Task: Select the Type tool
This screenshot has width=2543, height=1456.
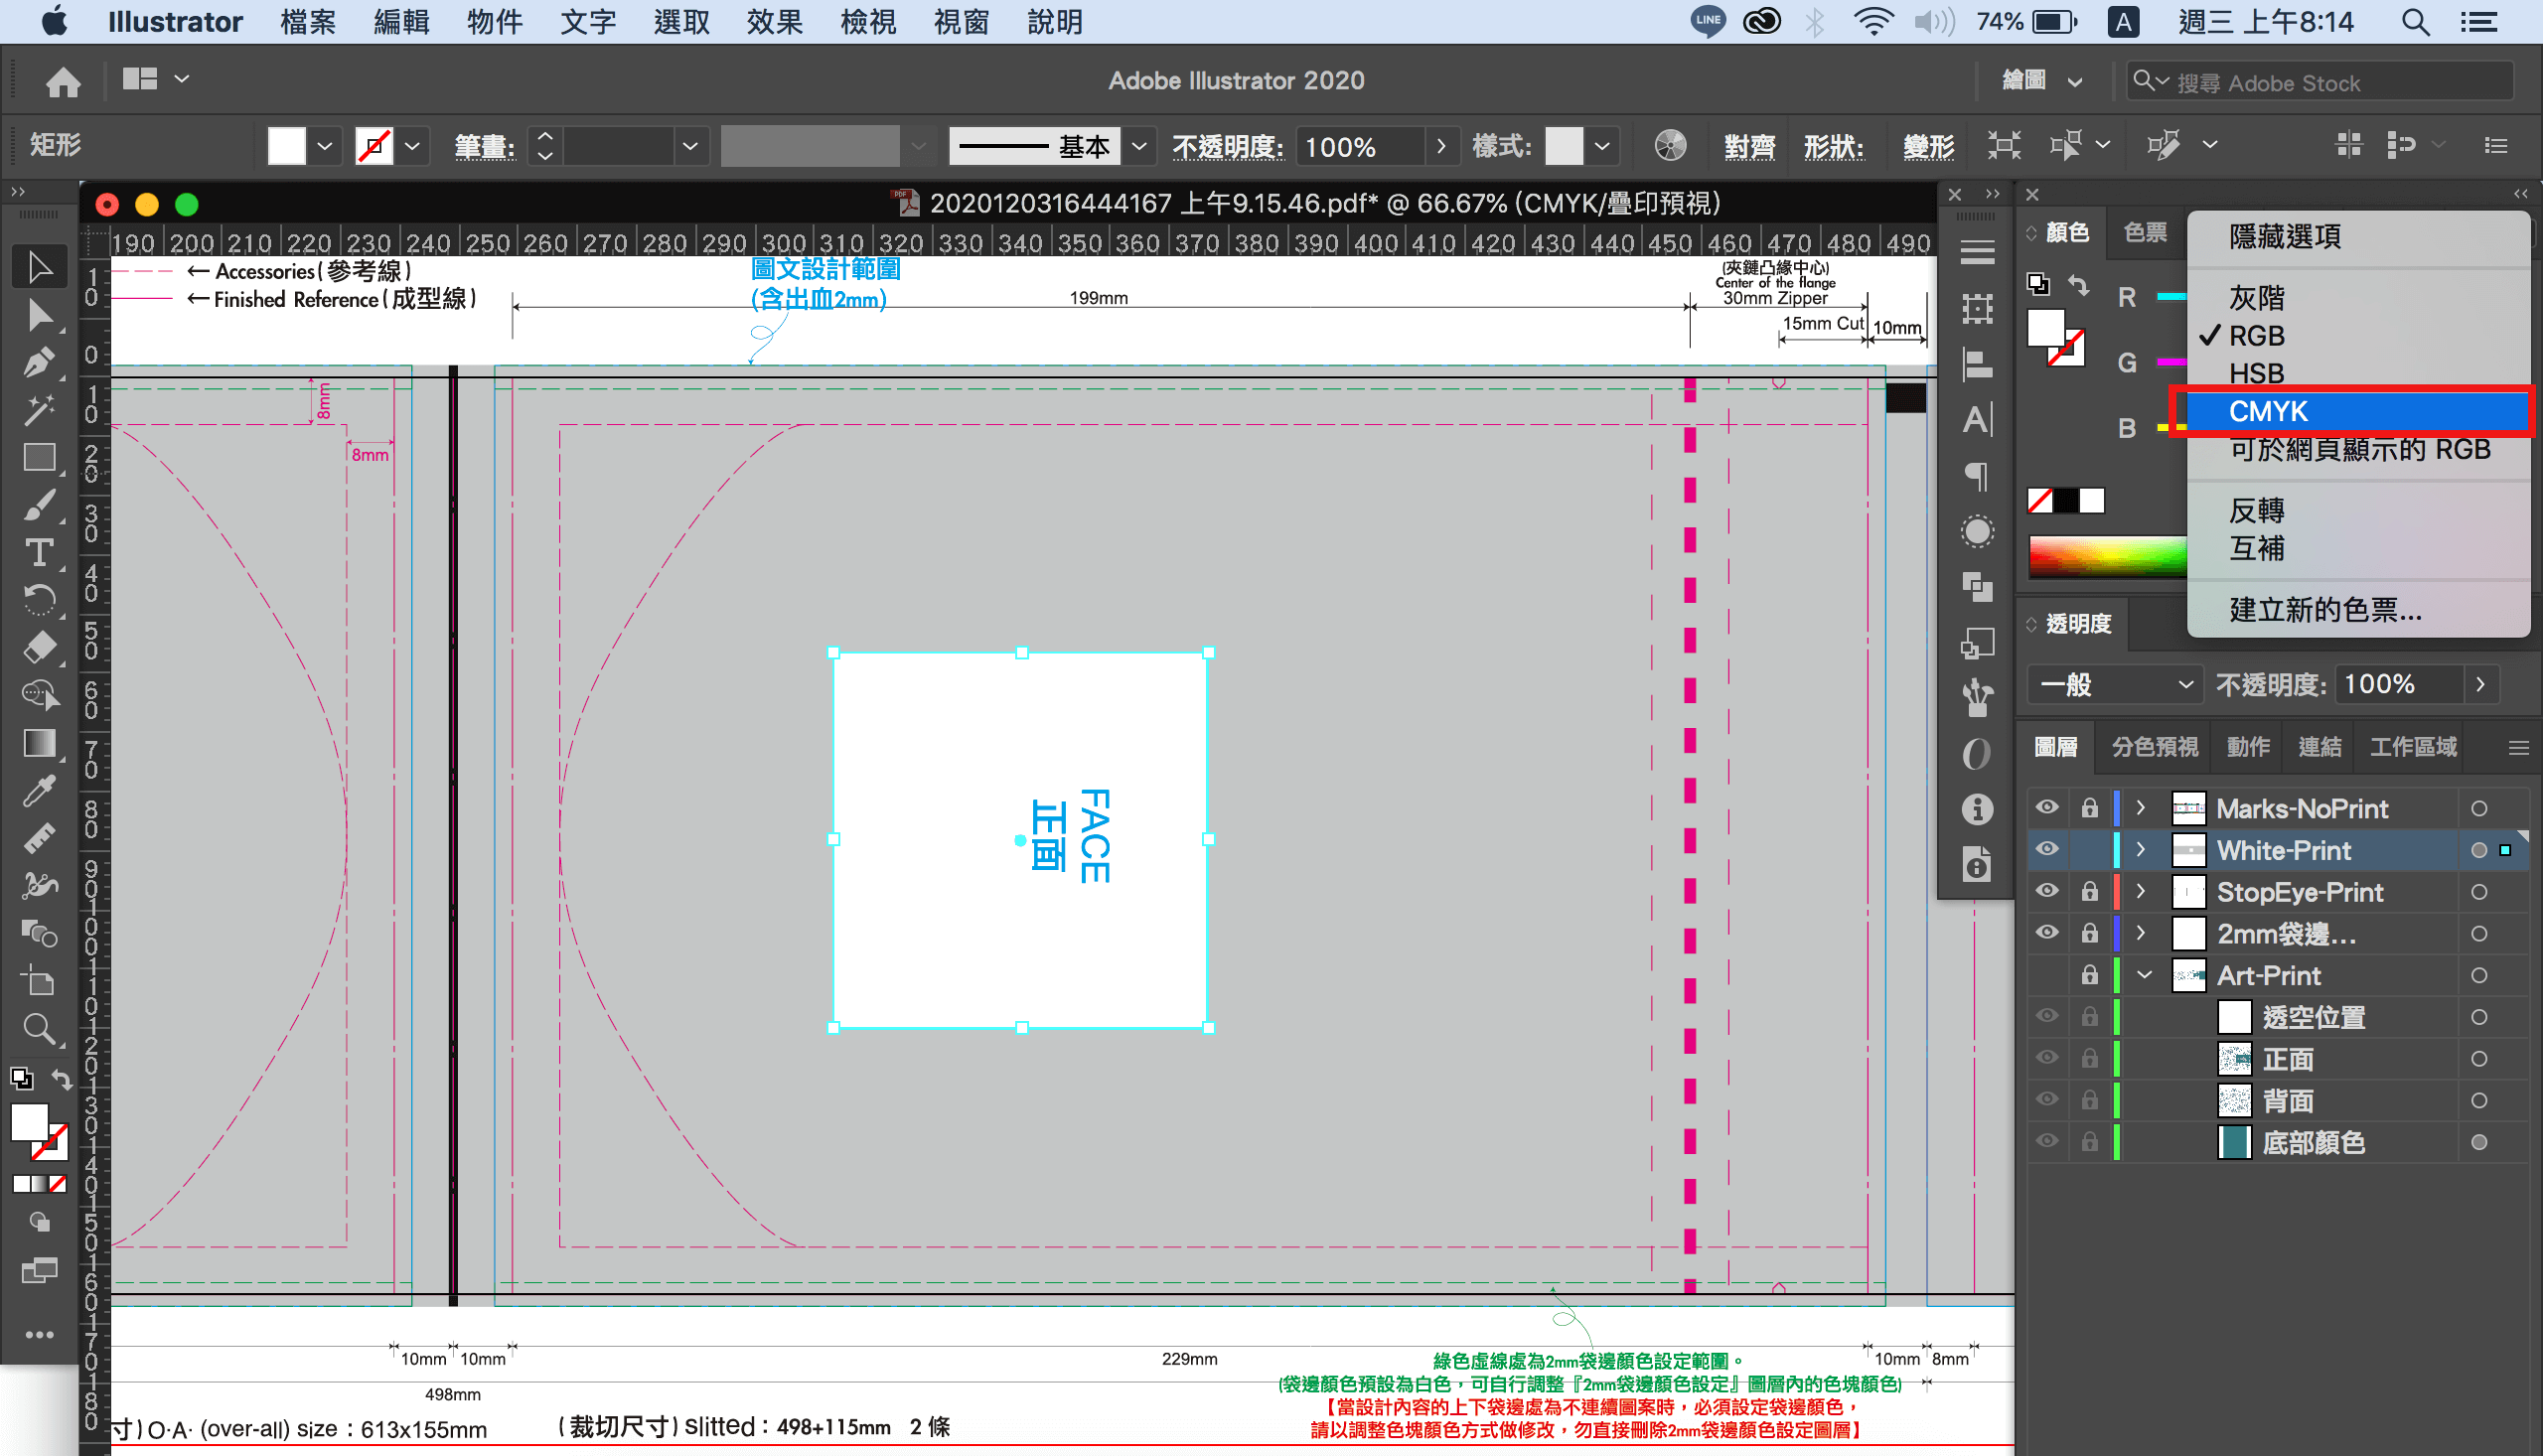Action: (x=39, y=552)
